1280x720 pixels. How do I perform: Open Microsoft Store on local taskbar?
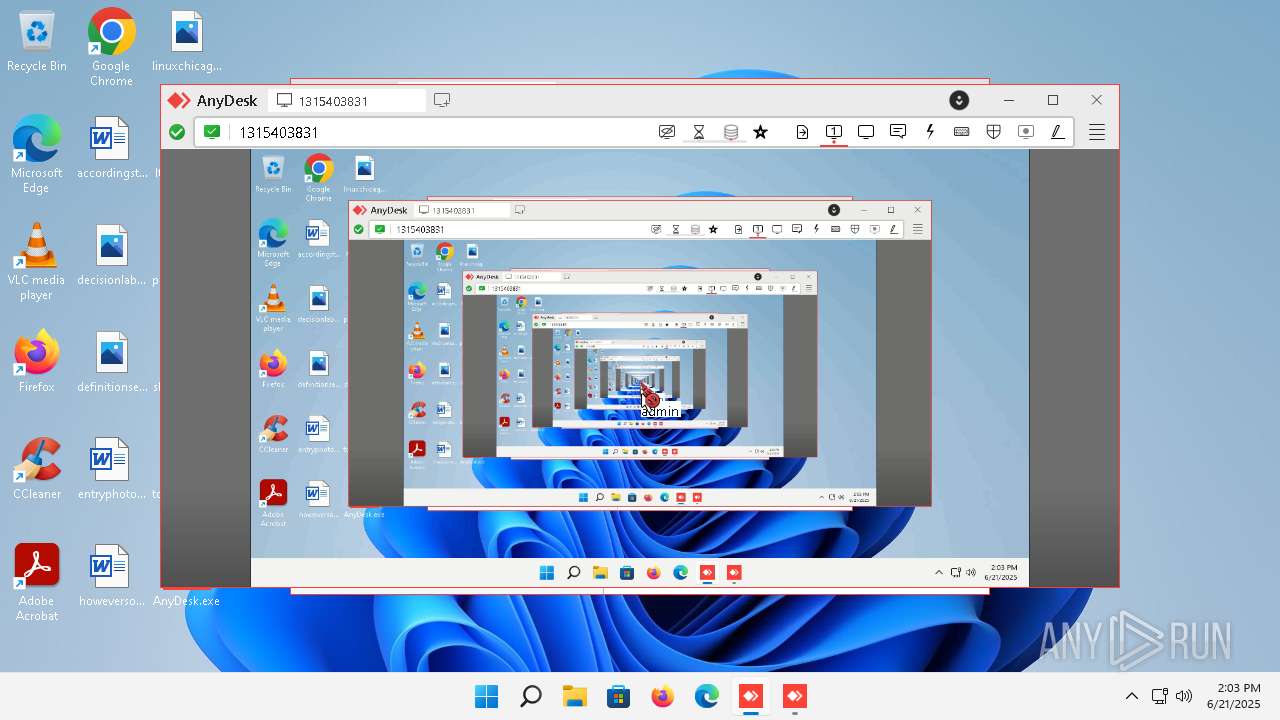click(x=618, y=696)
